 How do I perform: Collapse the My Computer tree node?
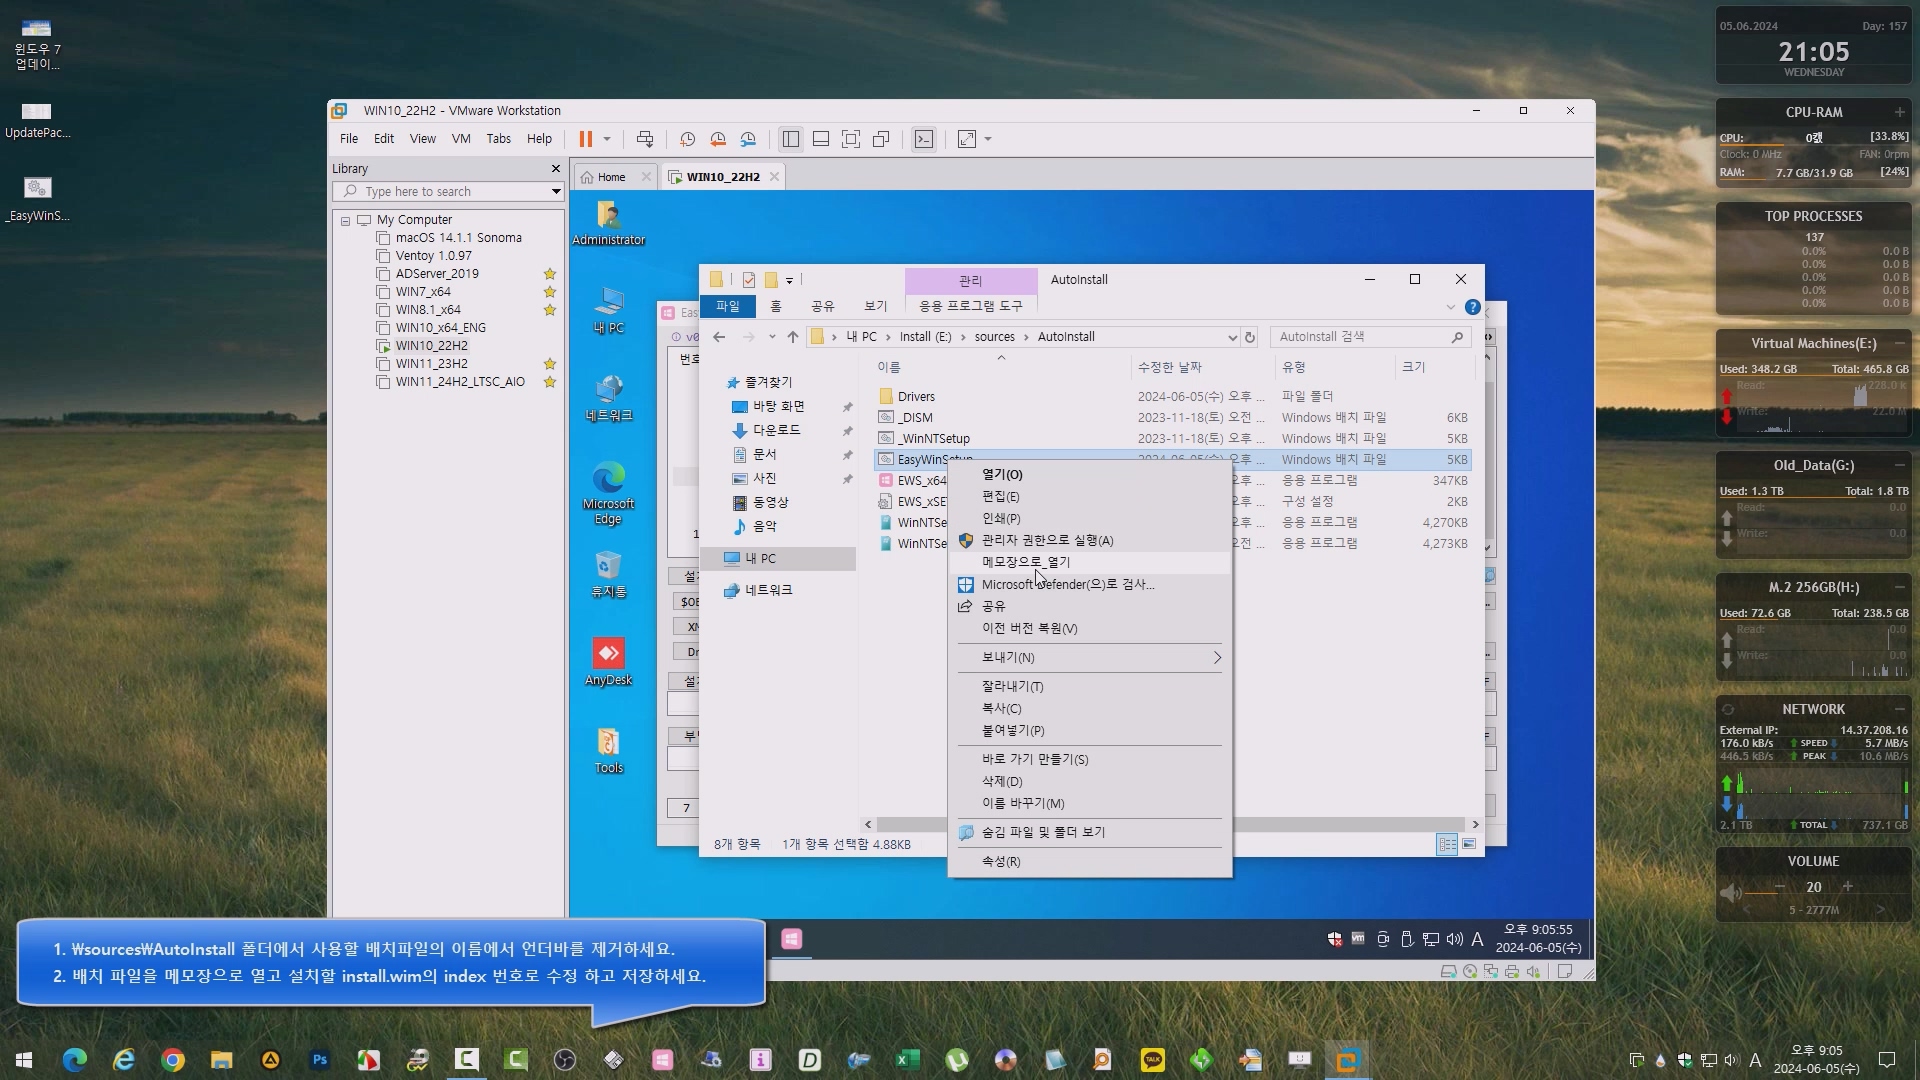point(346,220)
